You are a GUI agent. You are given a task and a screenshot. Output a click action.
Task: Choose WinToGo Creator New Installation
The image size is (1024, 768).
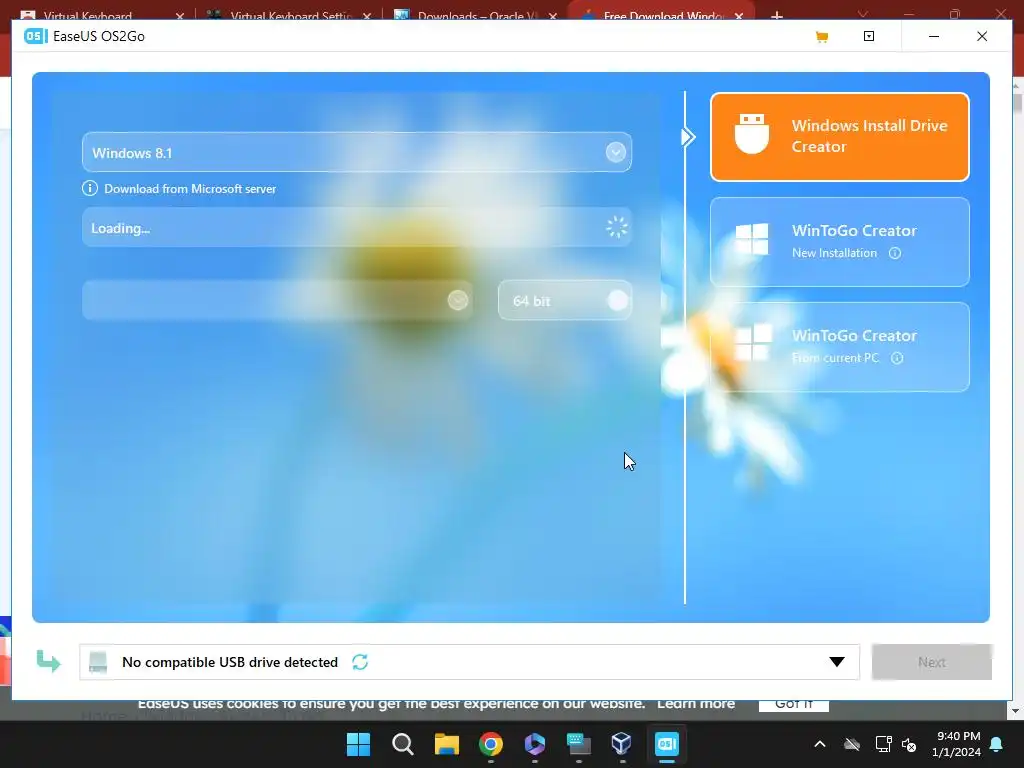839,242
